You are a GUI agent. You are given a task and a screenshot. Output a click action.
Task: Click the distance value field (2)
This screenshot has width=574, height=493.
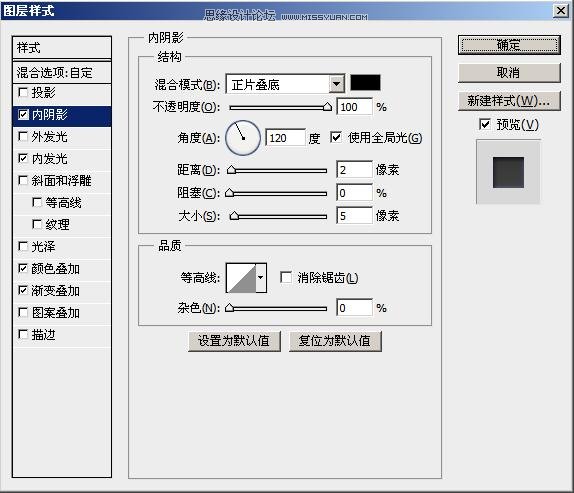(354, 170)
